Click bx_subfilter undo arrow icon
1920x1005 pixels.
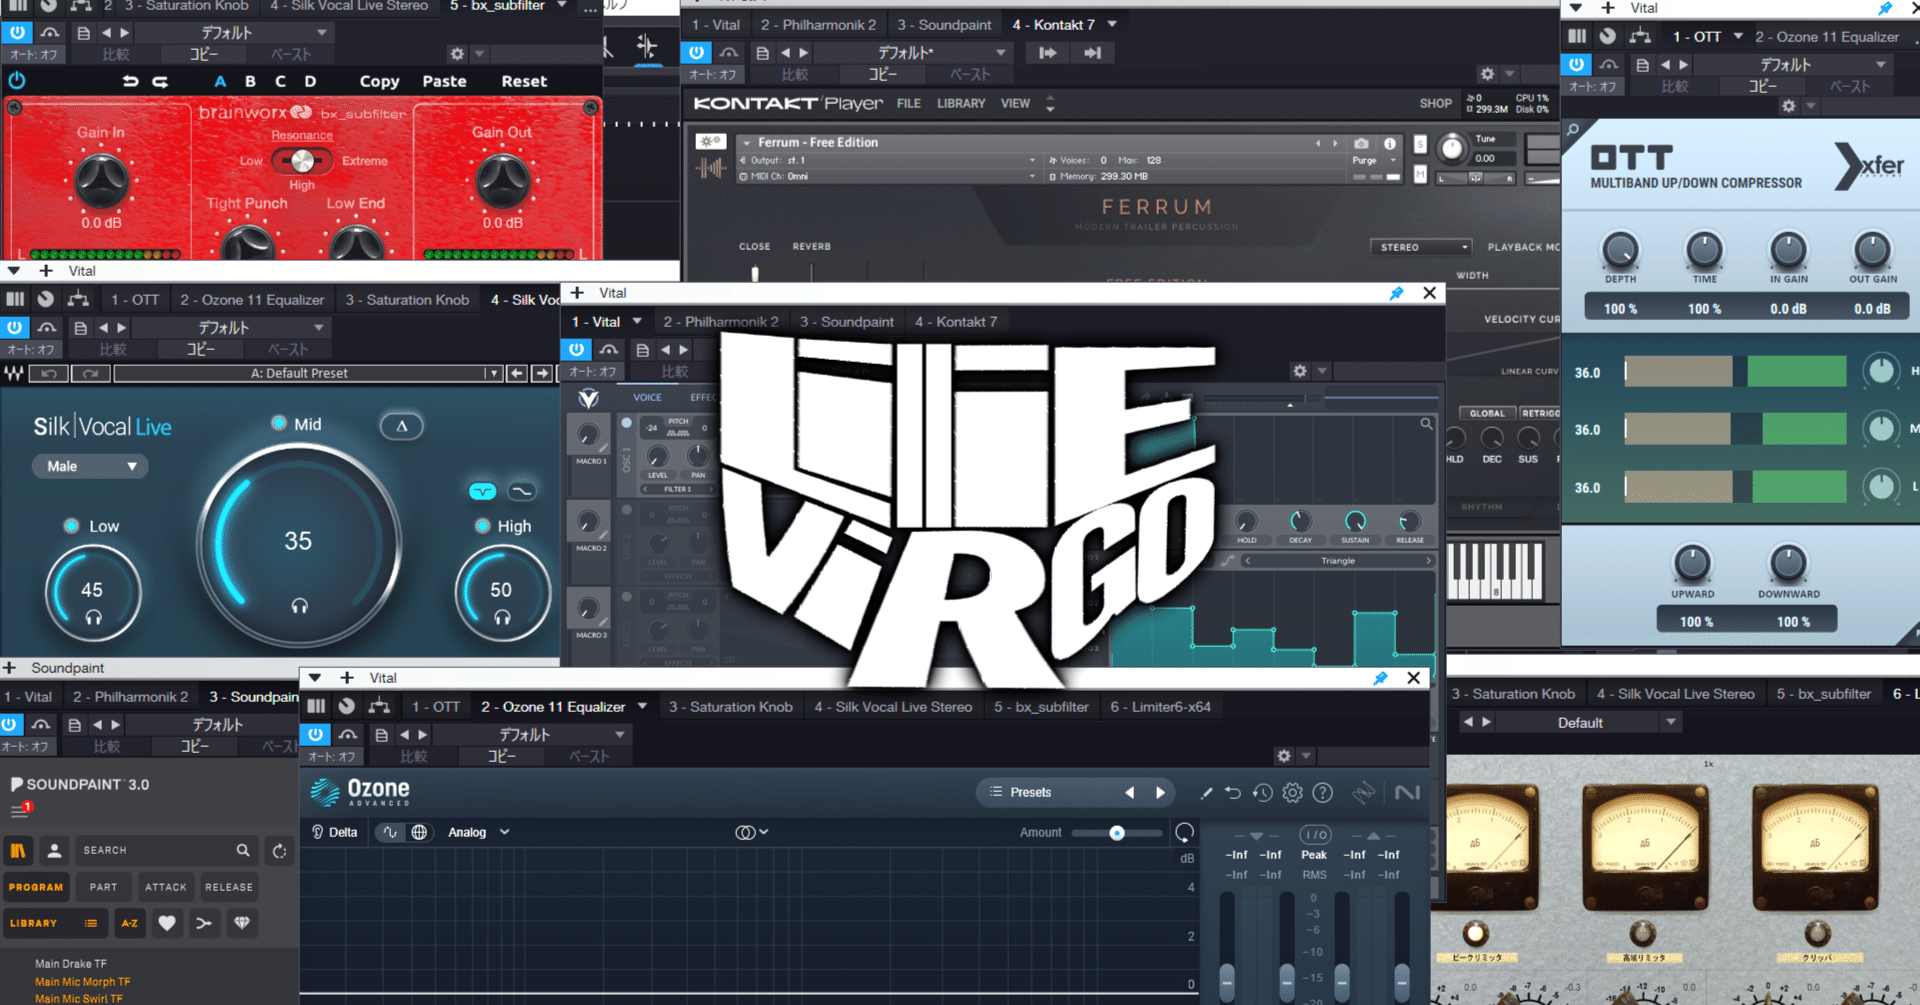130,81
